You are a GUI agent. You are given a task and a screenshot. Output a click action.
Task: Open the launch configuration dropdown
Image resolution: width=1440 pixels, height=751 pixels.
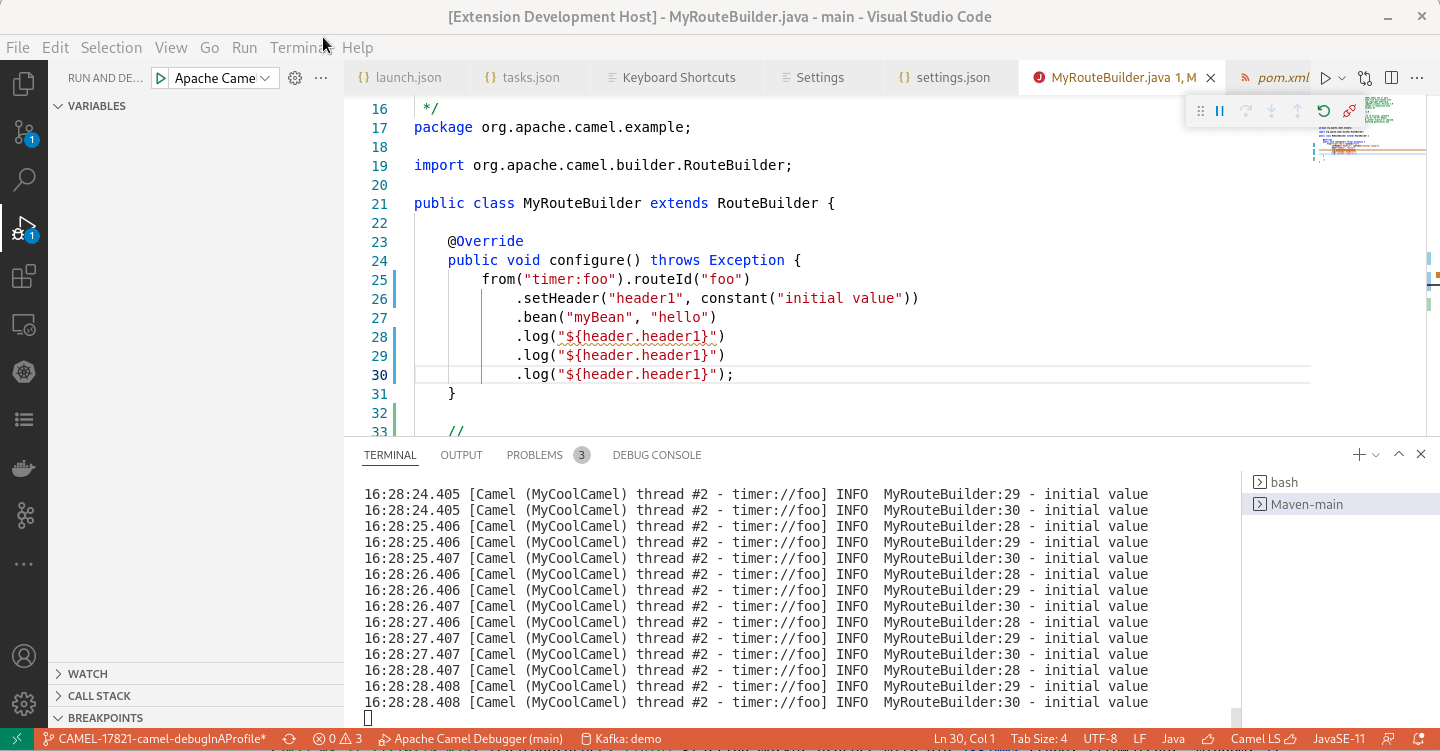pyautogui.click(x=263, y=77)
